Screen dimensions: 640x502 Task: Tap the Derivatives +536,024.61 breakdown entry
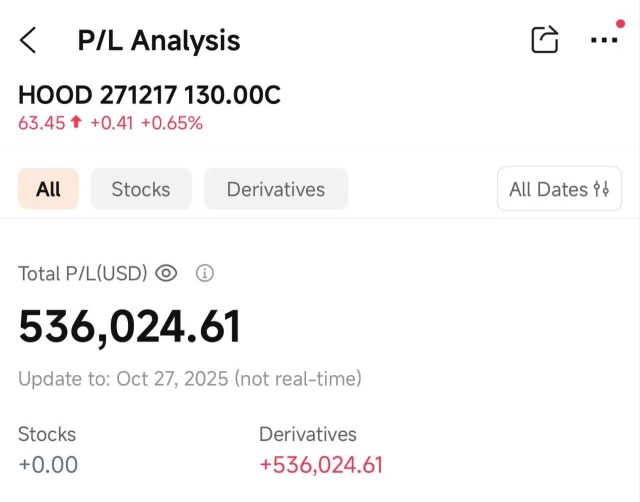[x=321, y=450]
